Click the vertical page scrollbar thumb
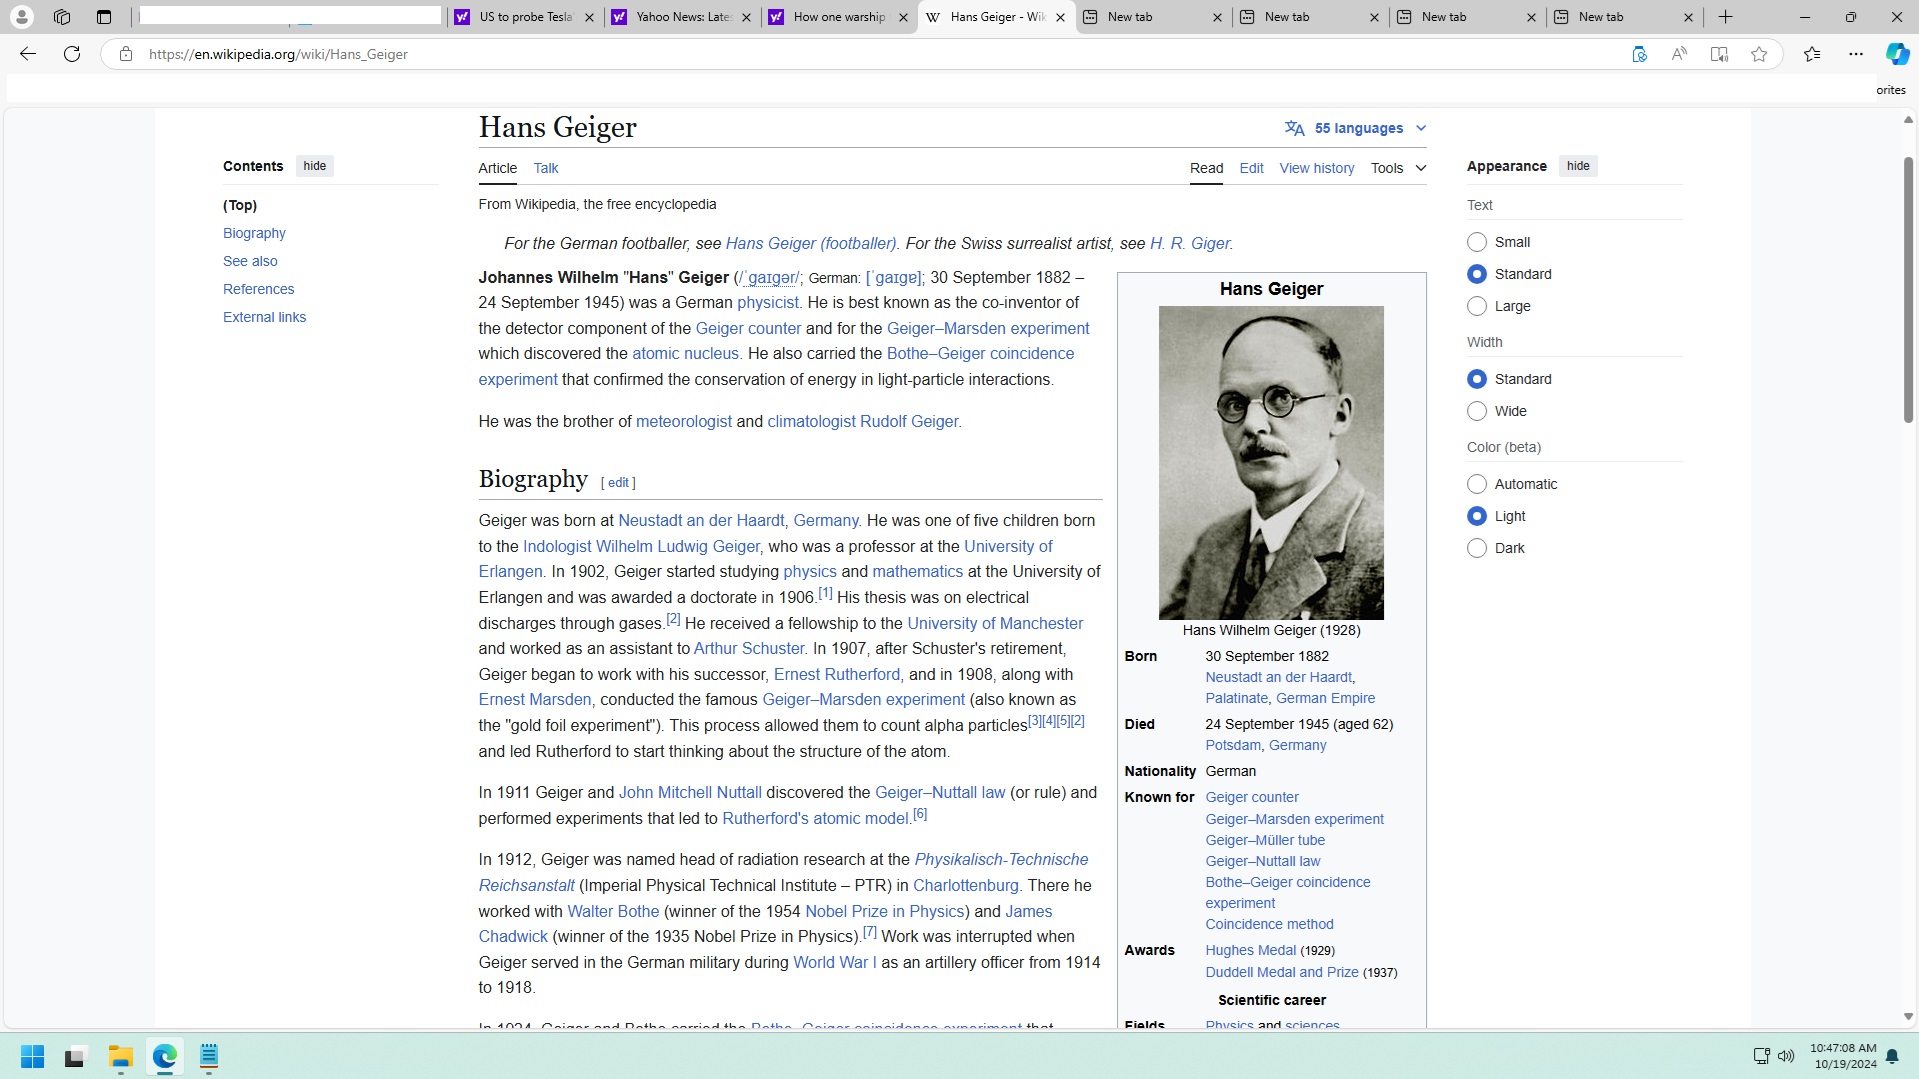1919x1079 pixels. (x=1908, y=289)
